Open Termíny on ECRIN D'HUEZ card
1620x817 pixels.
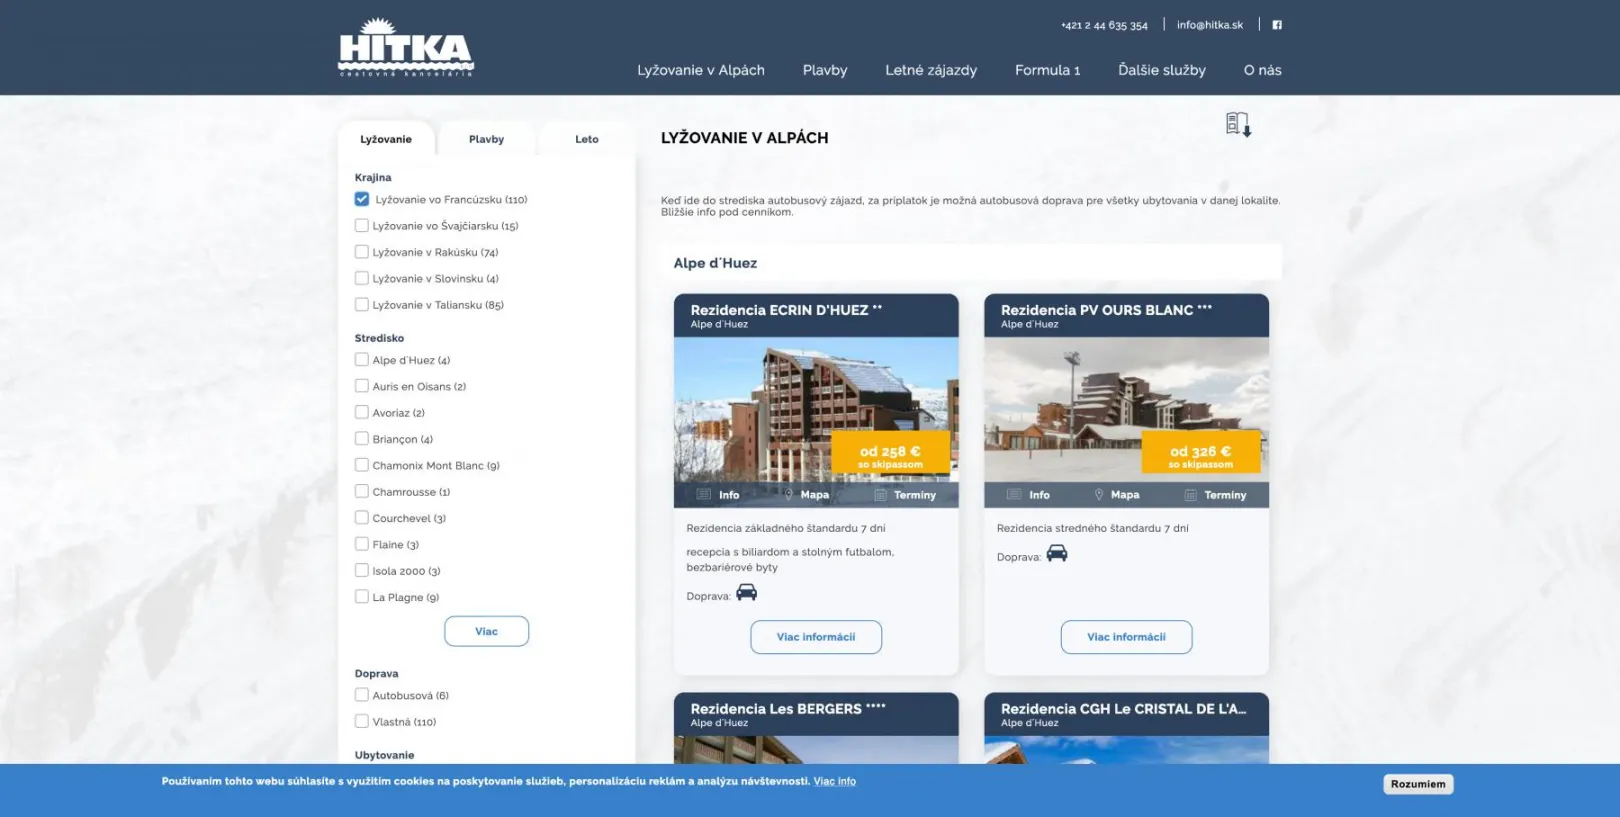pyautogui.click(x=905, y=495)
